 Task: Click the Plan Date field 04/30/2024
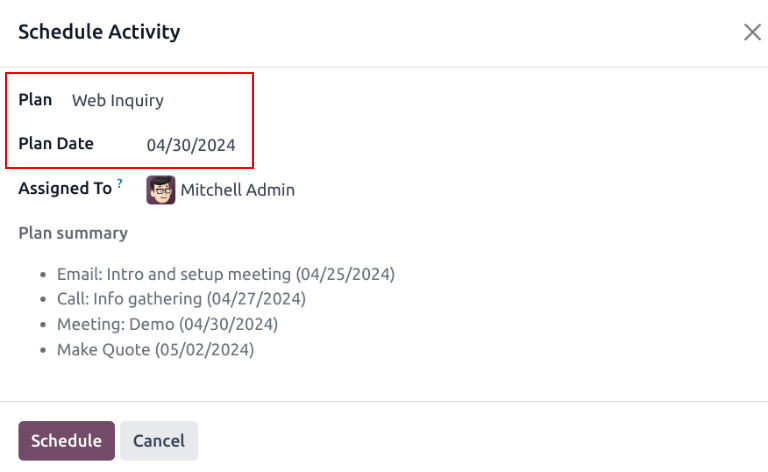pos(191,145)
